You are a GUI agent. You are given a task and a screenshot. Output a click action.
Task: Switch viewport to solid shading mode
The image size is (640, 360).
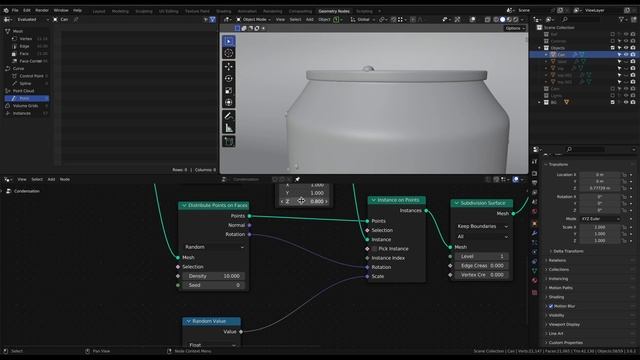pos(502,19)
